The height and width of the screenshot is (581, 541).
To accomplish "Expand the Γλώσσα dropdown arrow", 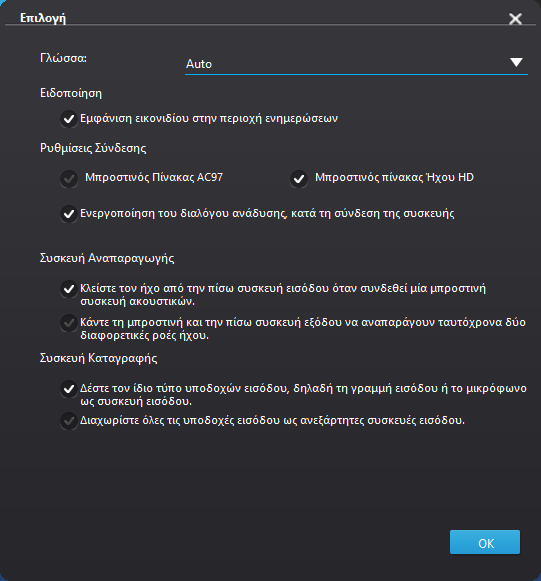I will [516, 62].
